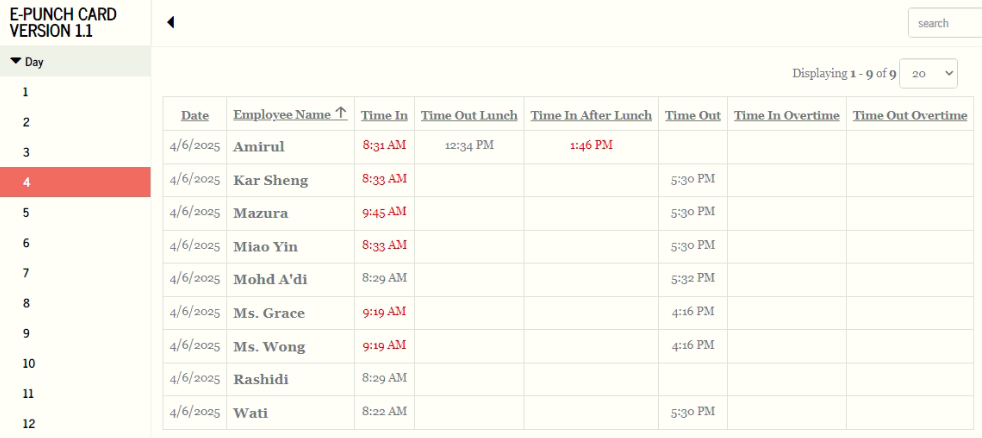The image size is (982, 438).
Task: Click the Mazura 9:45 AM time-in cell
Action: click(x=384, y=212)
